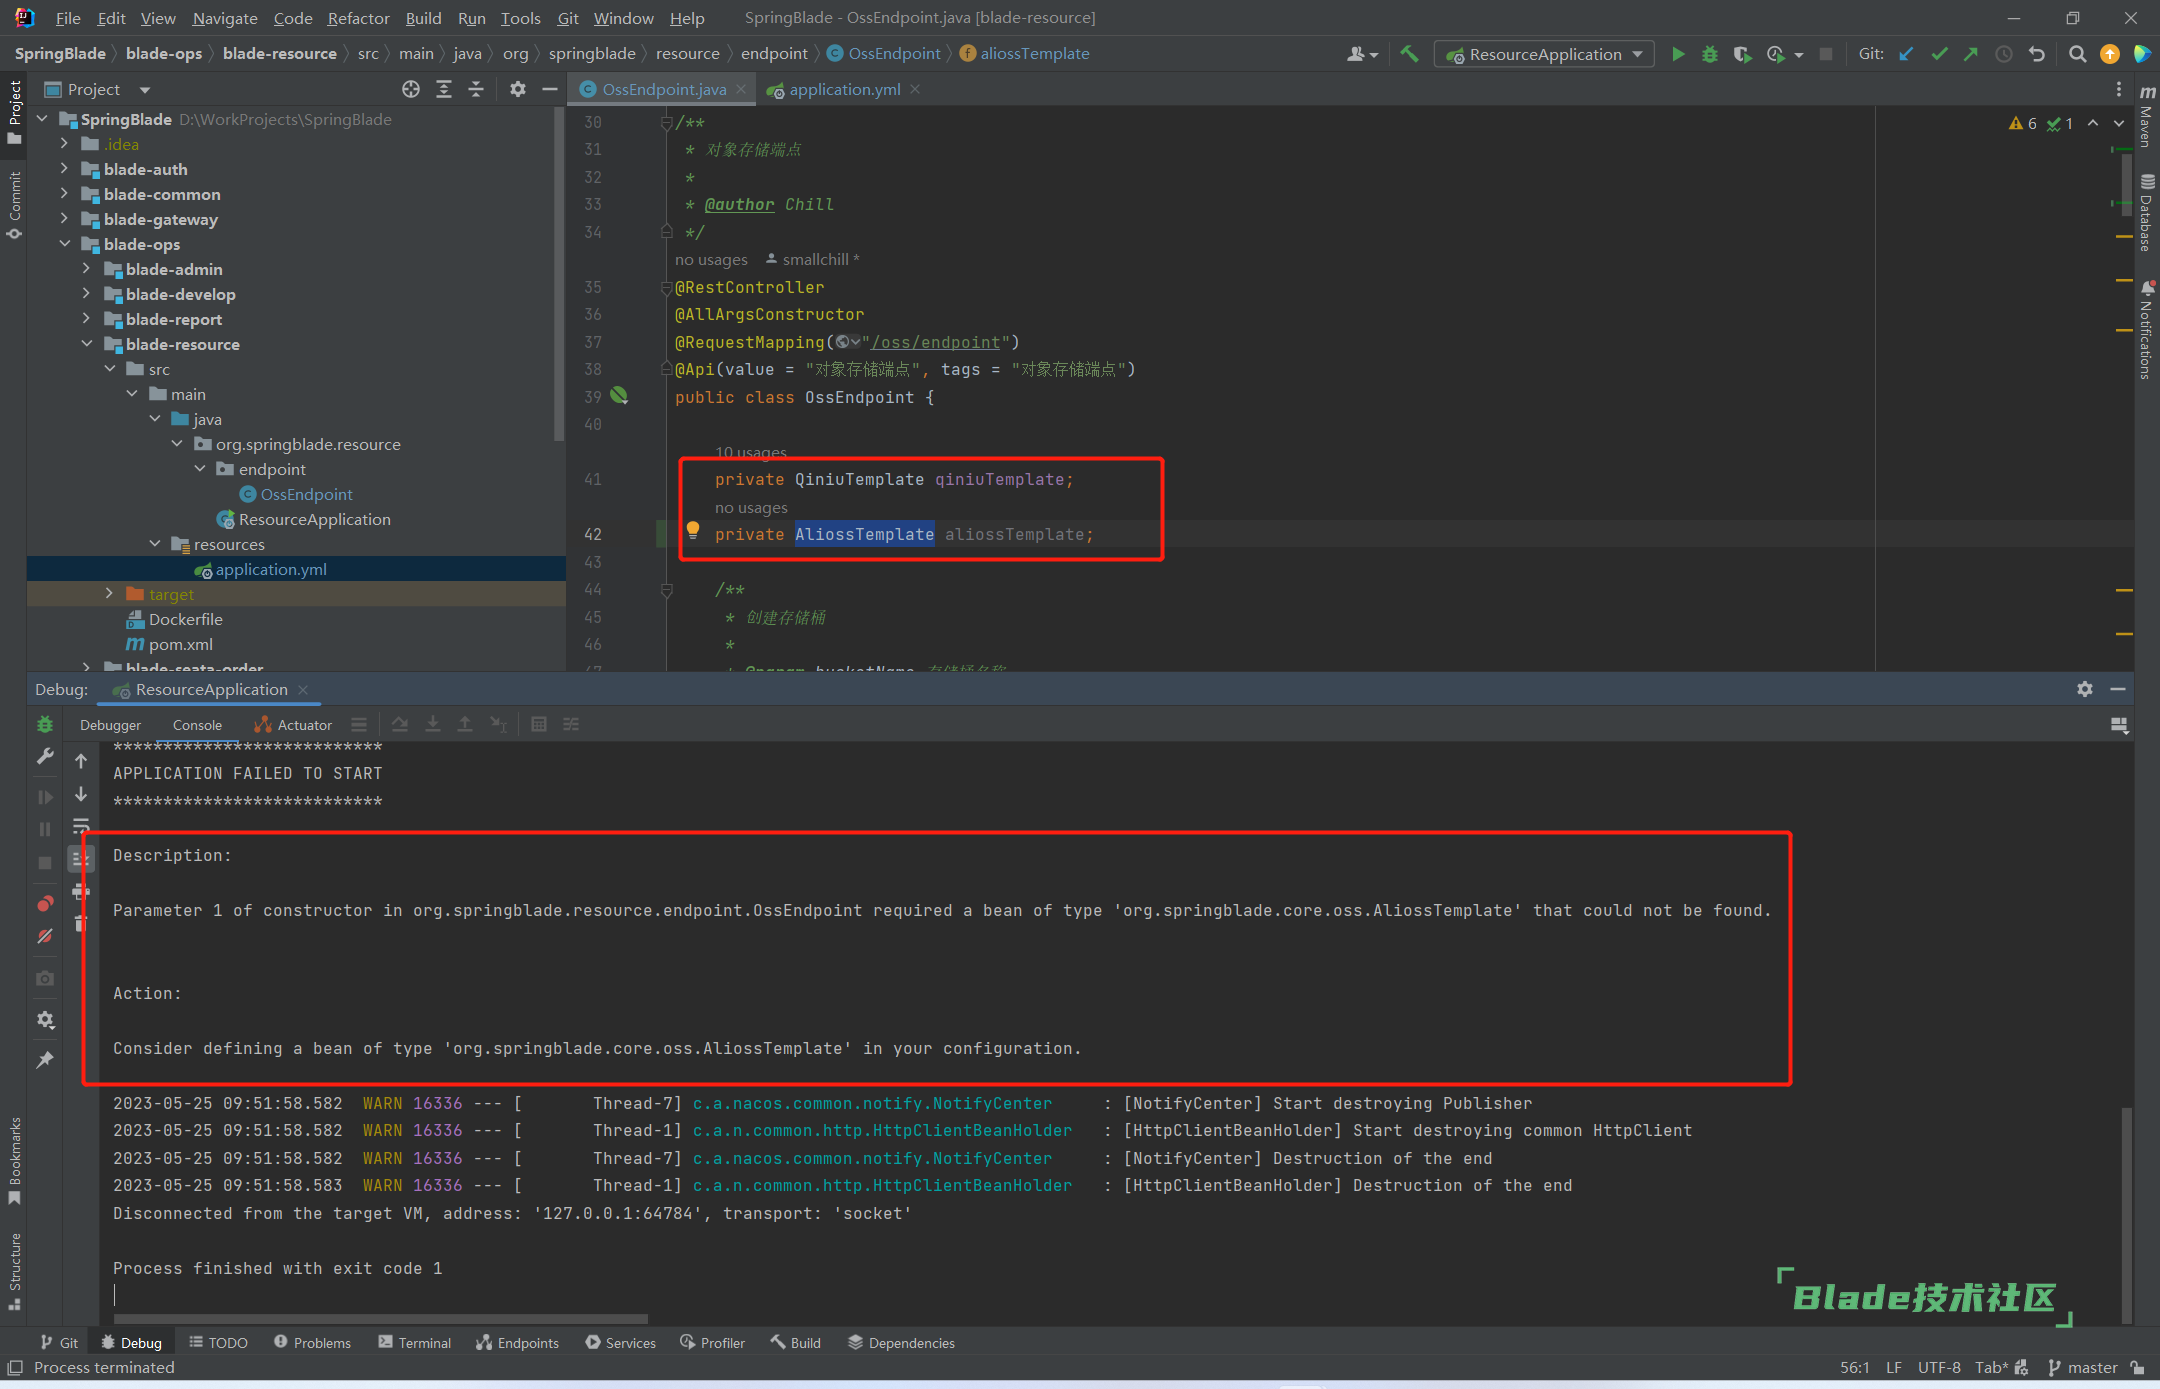
Task: Collapse blade-resource folder
Action: pos(86,344)
